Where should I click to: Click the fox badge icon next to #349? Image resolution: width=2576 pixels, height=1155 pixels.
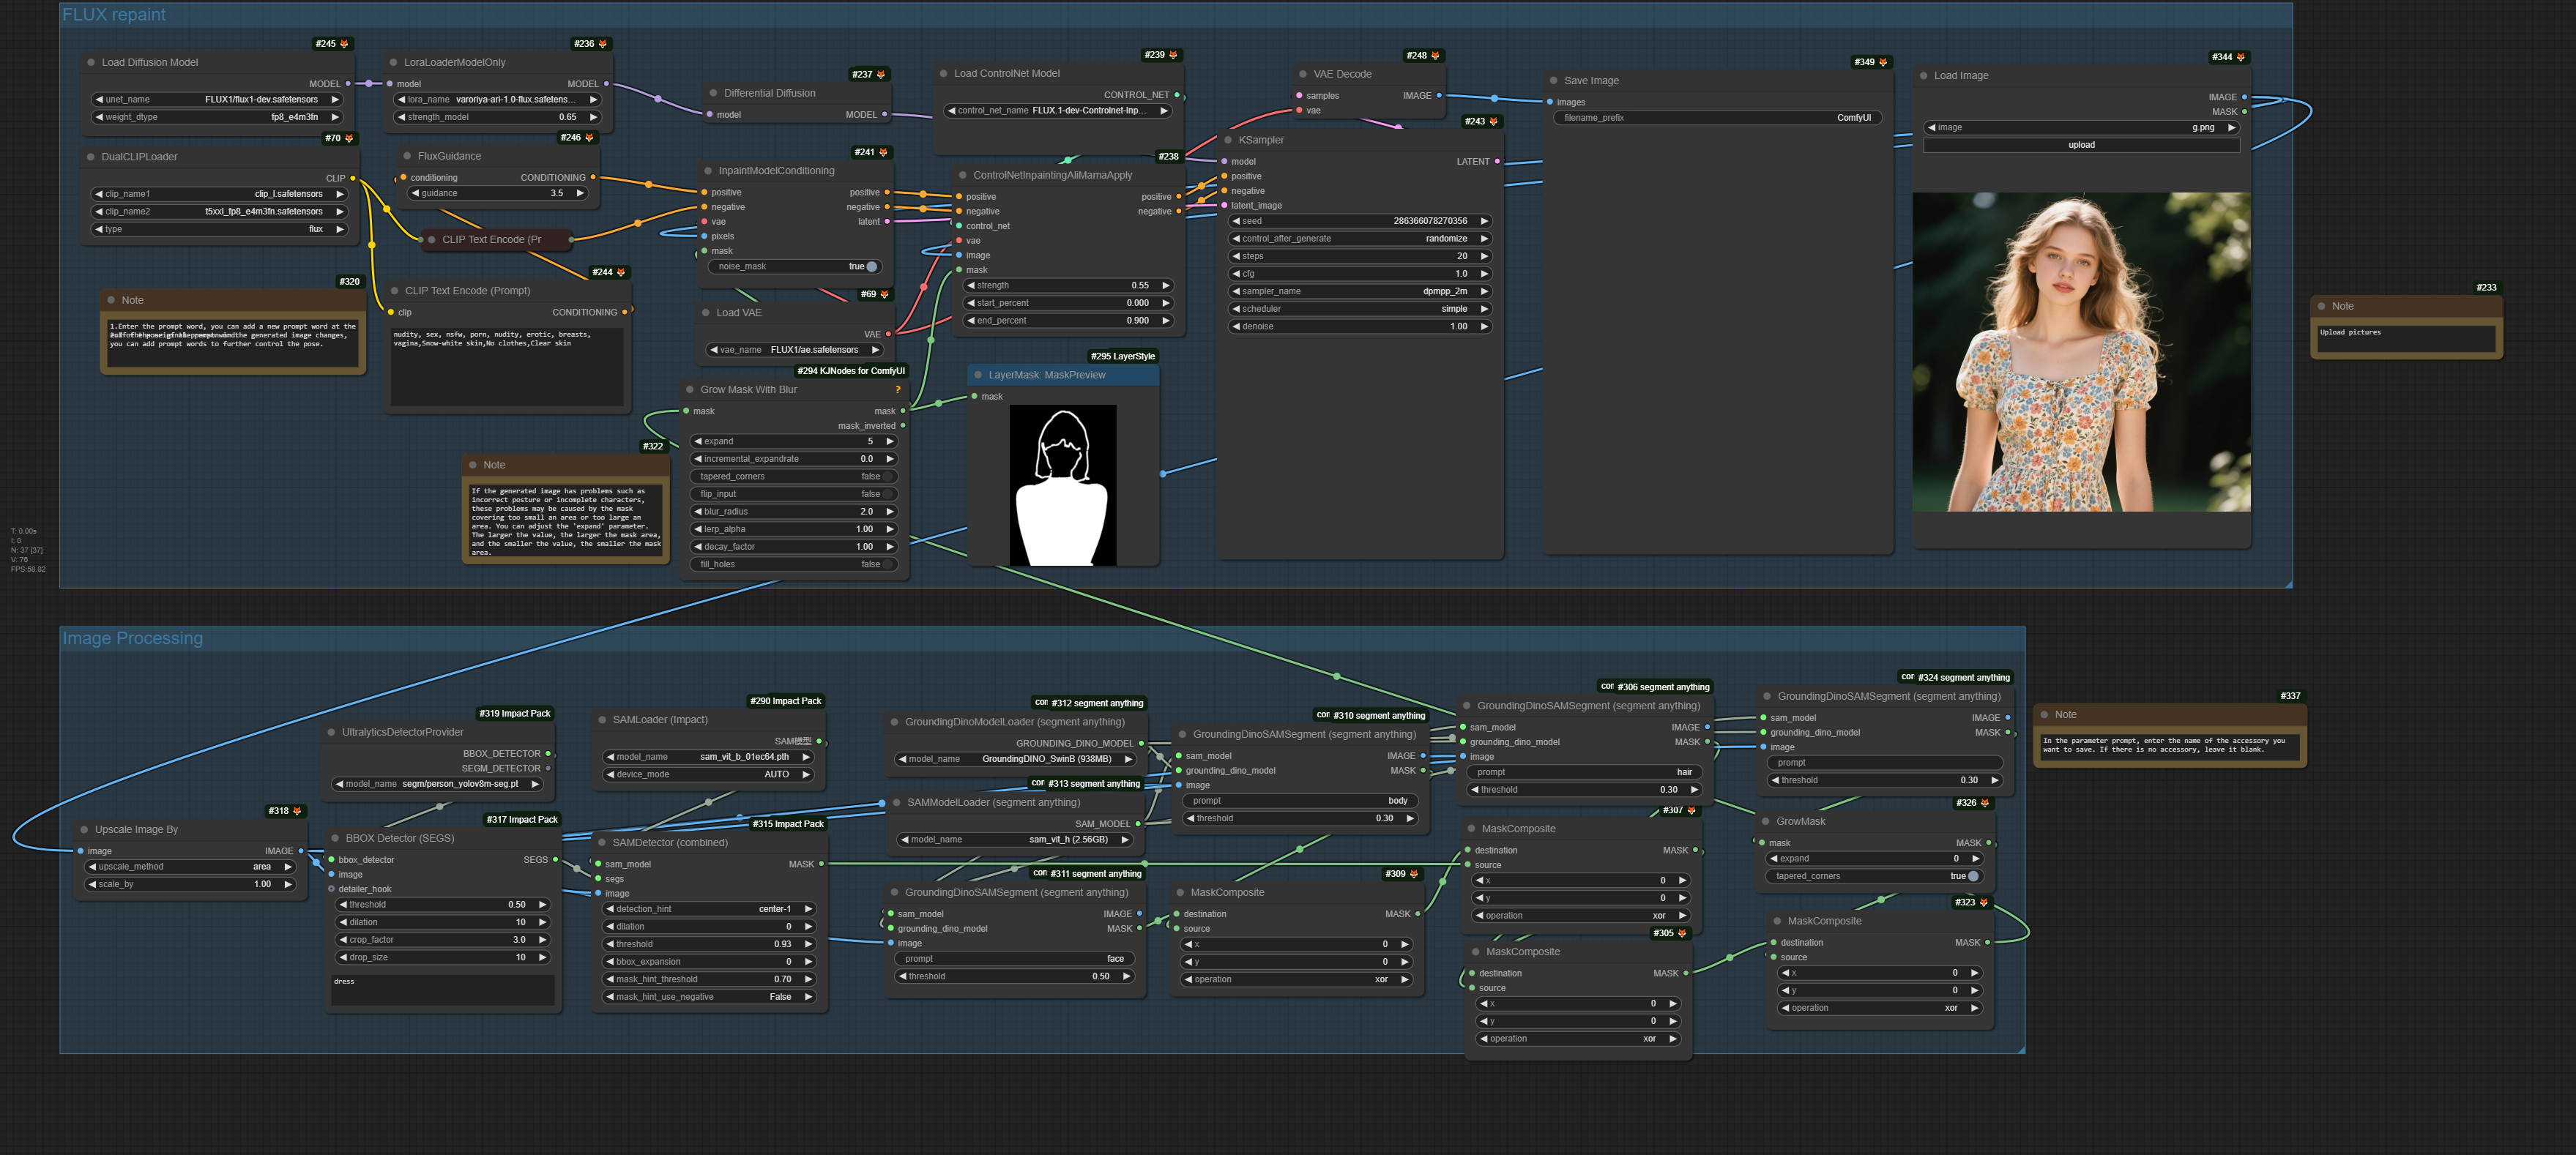coord(1883,62)
